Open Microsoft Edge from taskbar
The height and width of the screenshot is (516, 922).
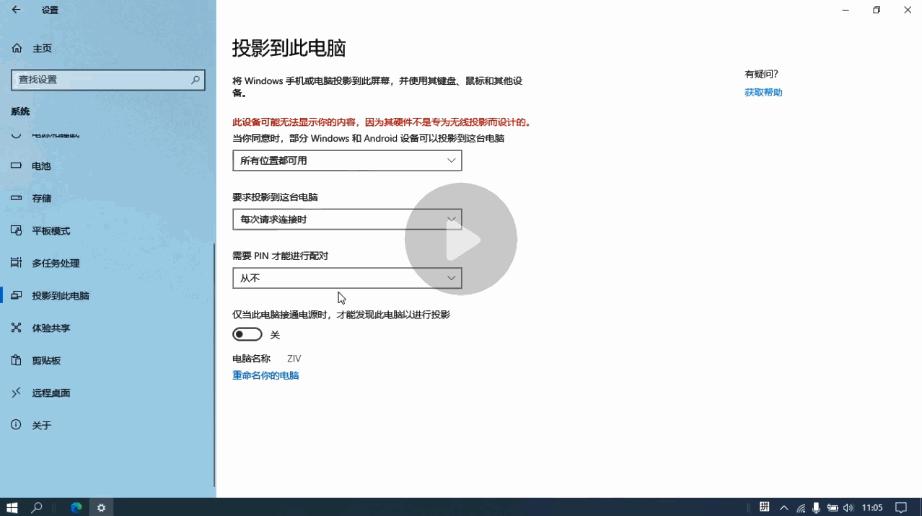click(x=76, y=507)
